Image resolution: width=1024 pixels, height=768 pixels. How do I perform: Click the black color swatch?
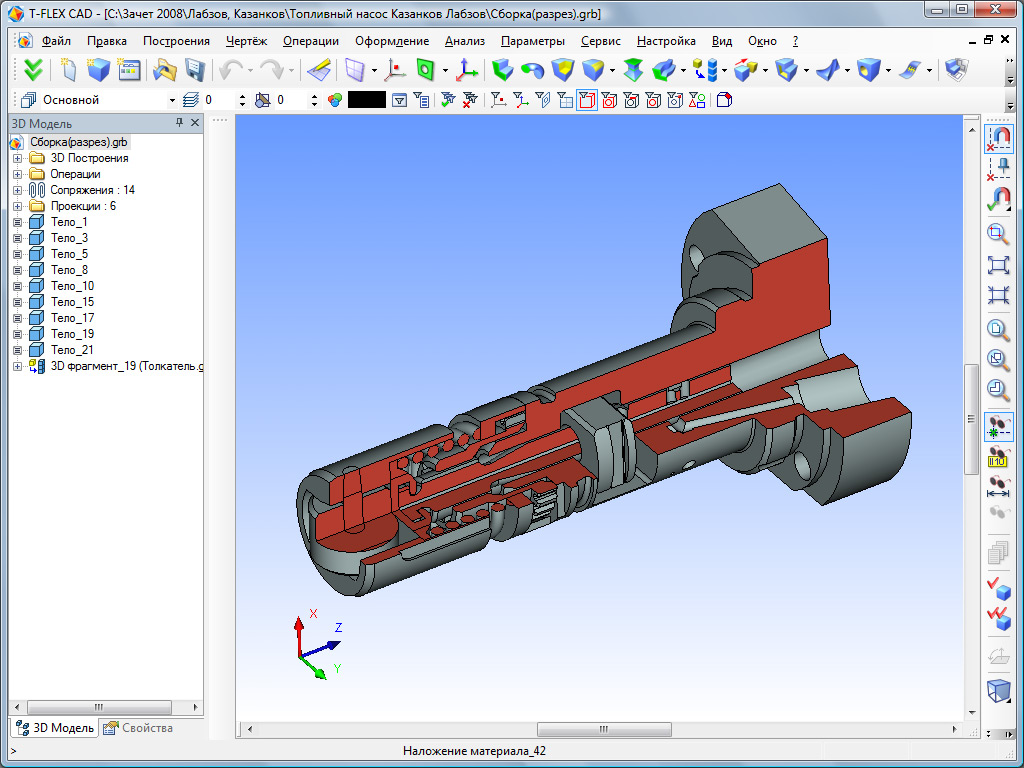366,100
